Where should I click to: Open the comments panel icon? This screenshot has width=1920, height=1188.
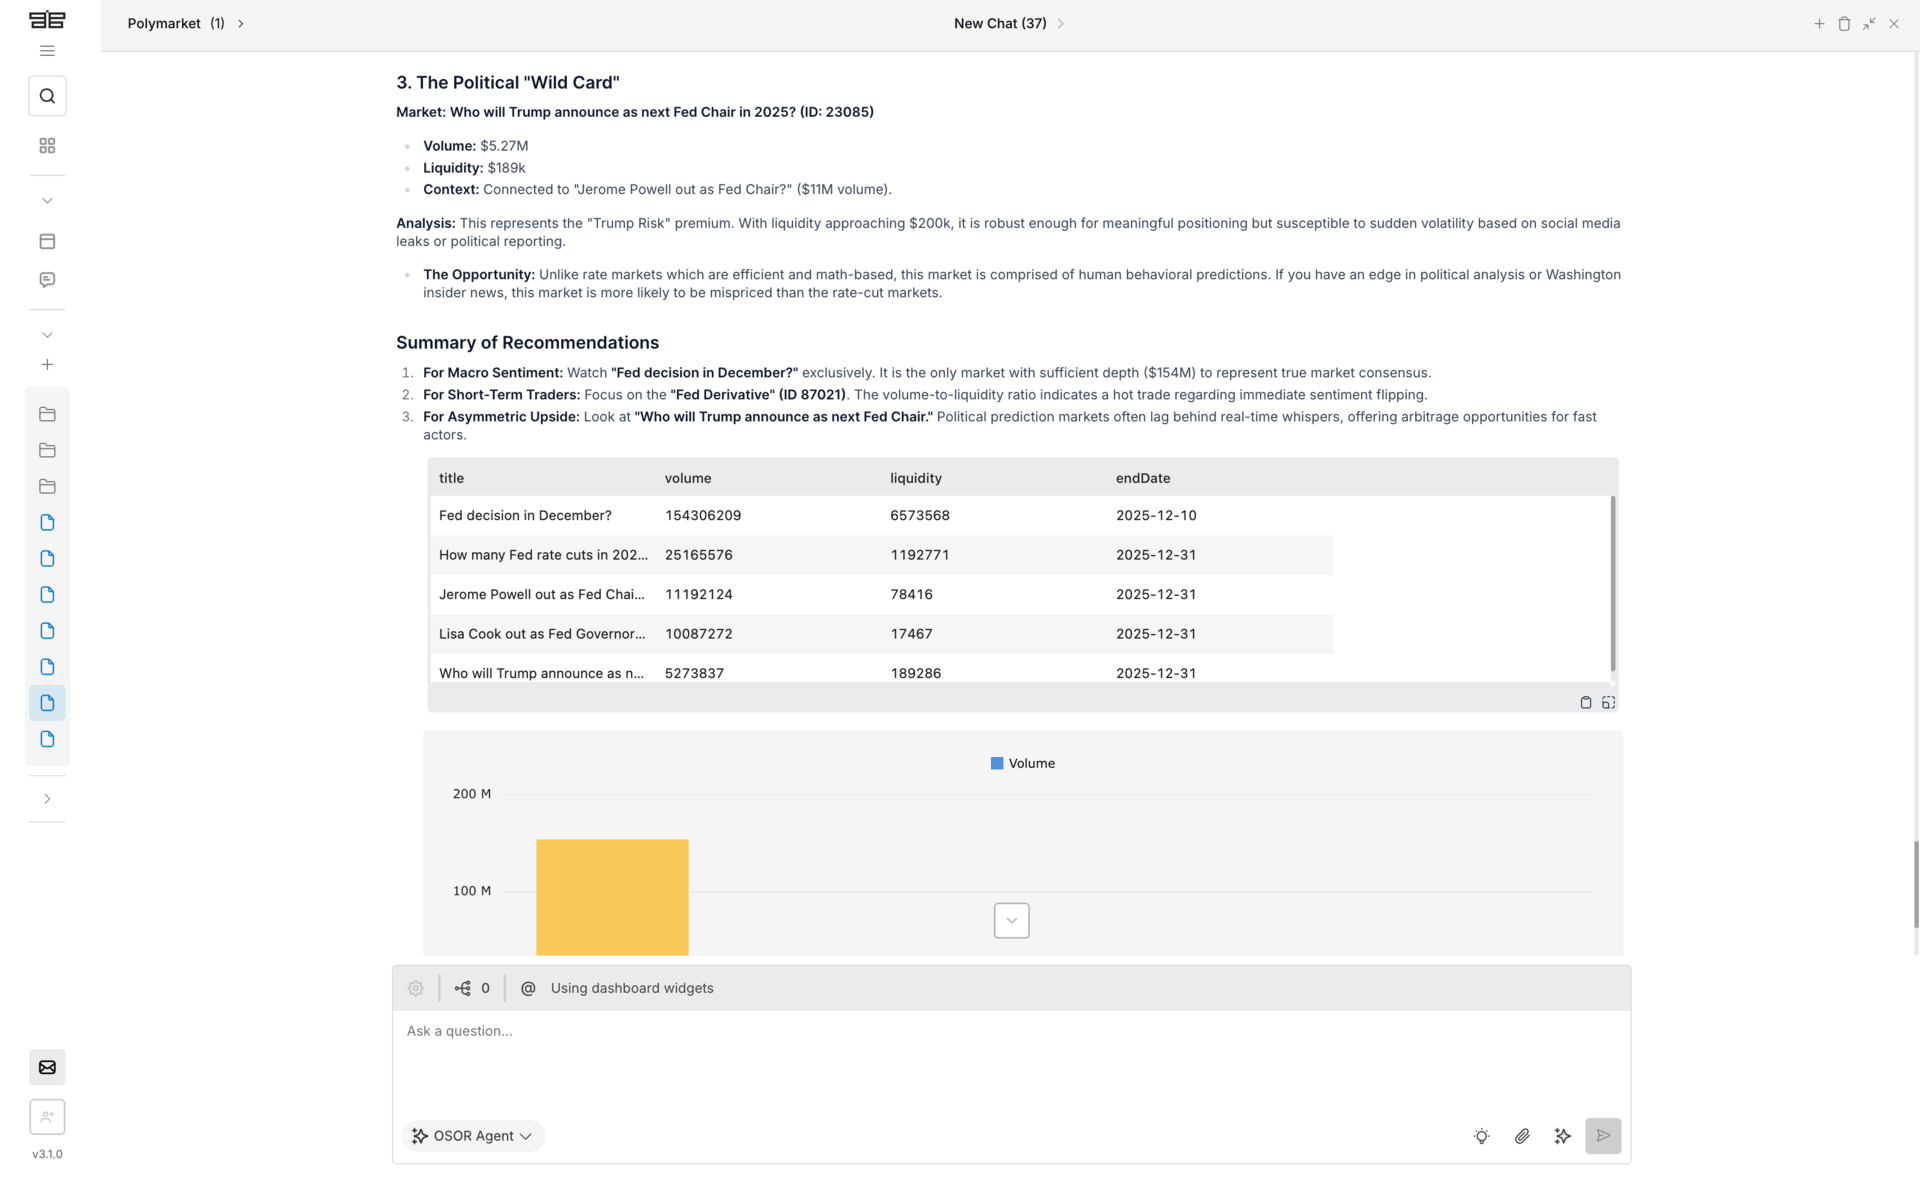pyautogui.click(x=47, y=280)
